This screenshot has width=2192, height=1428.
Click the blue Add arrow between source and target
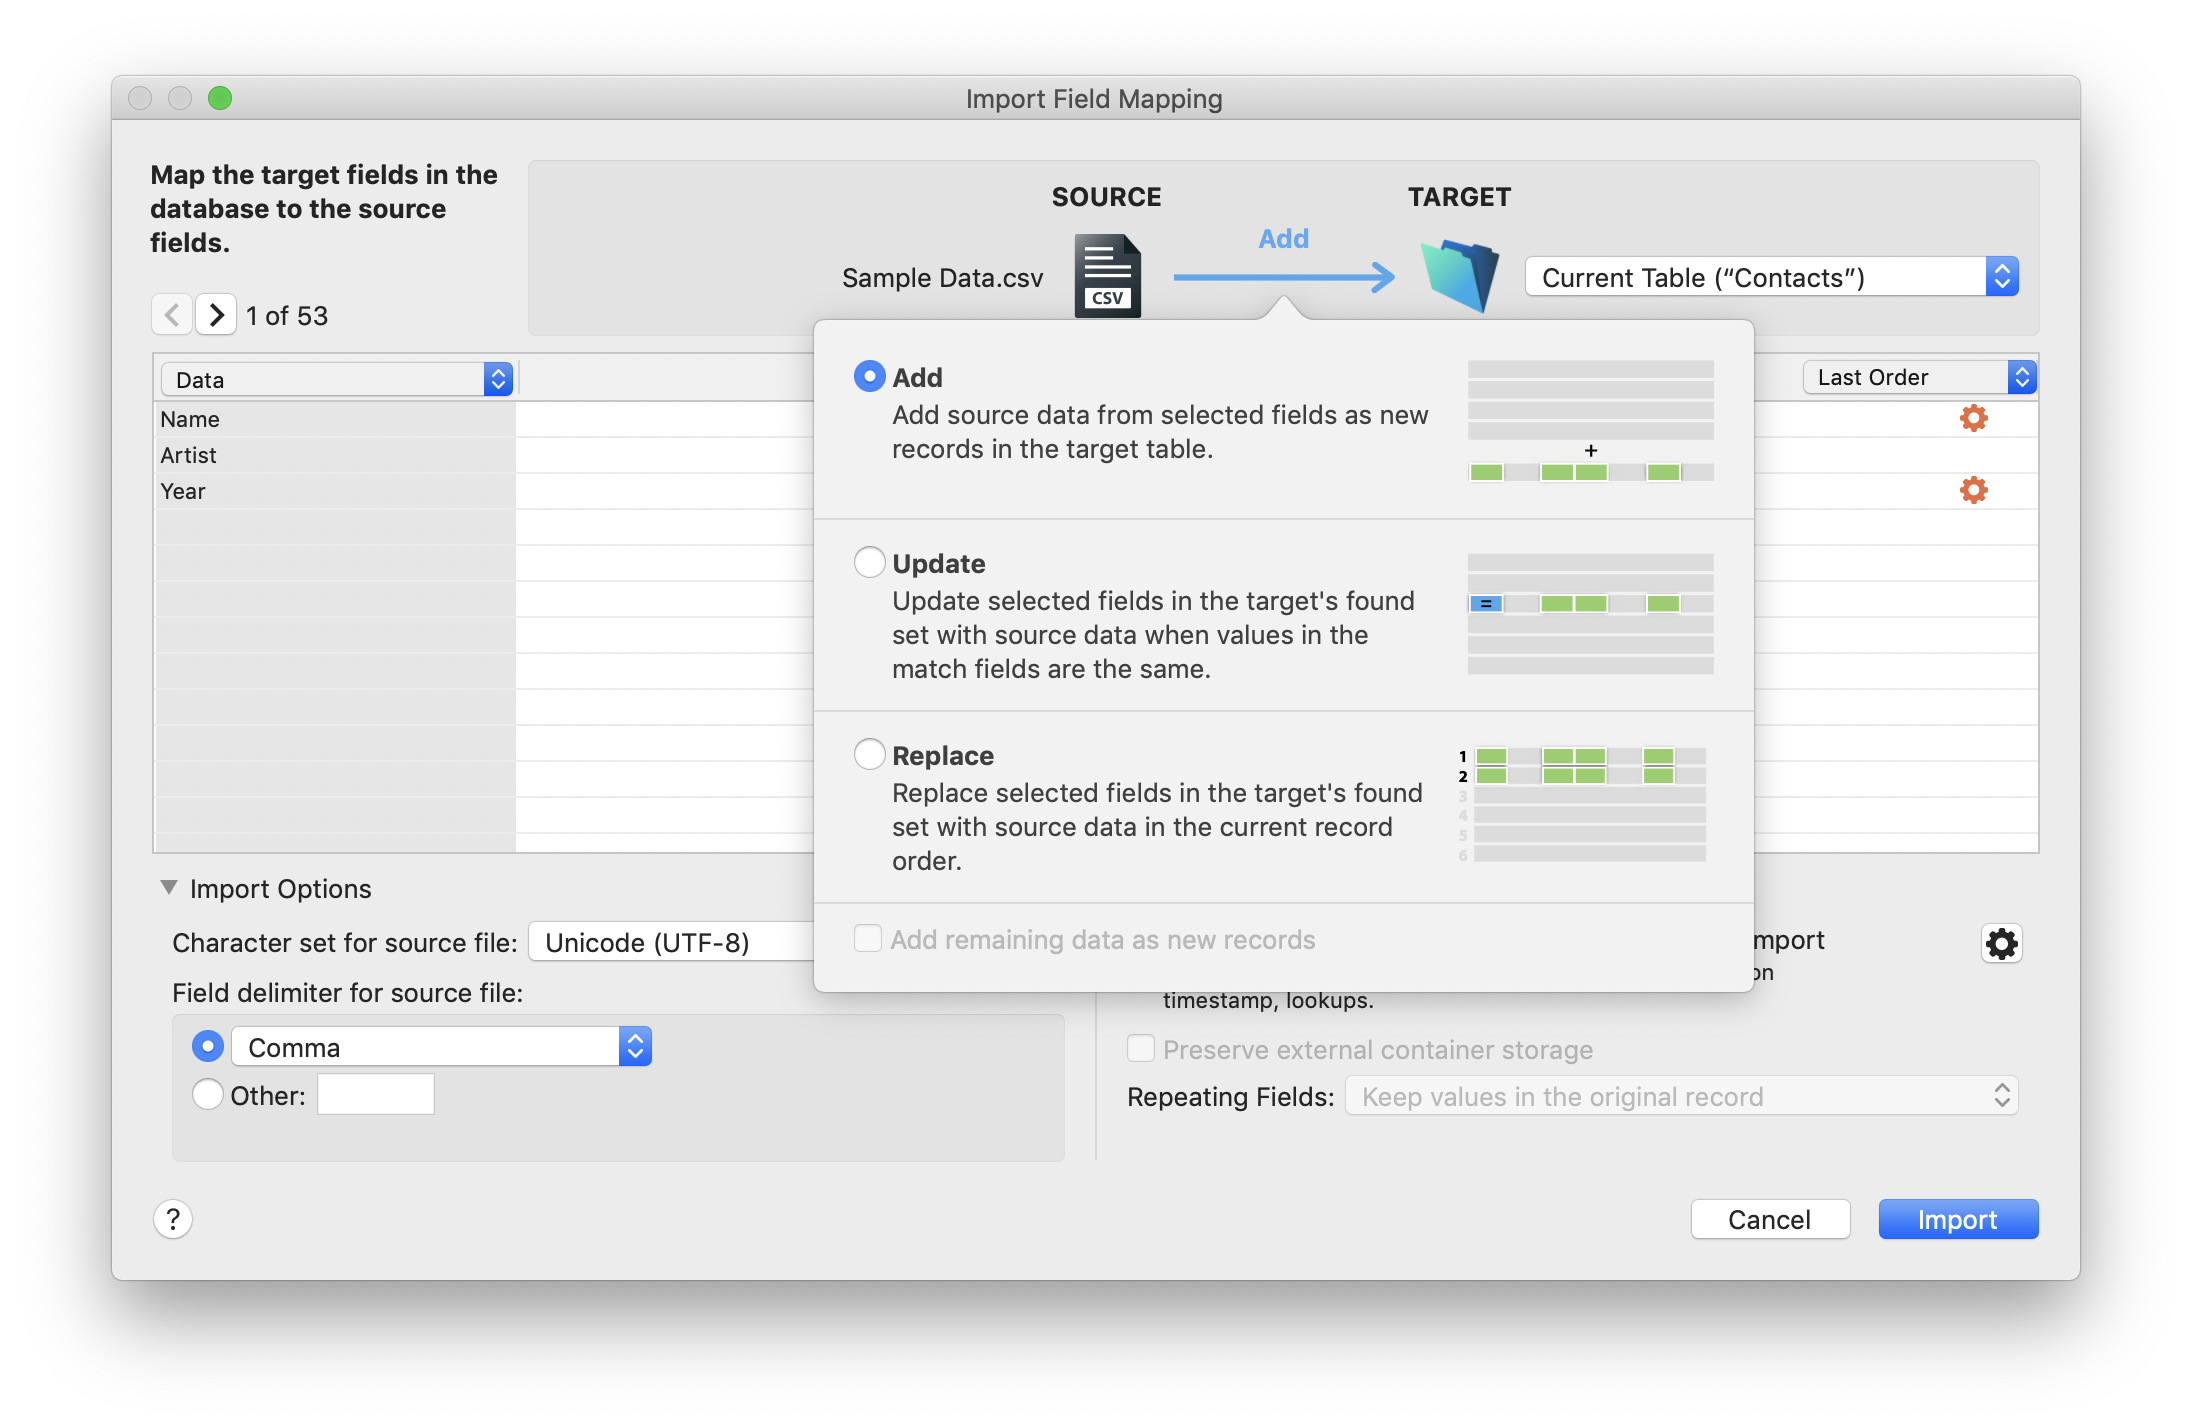(1284, 276)
